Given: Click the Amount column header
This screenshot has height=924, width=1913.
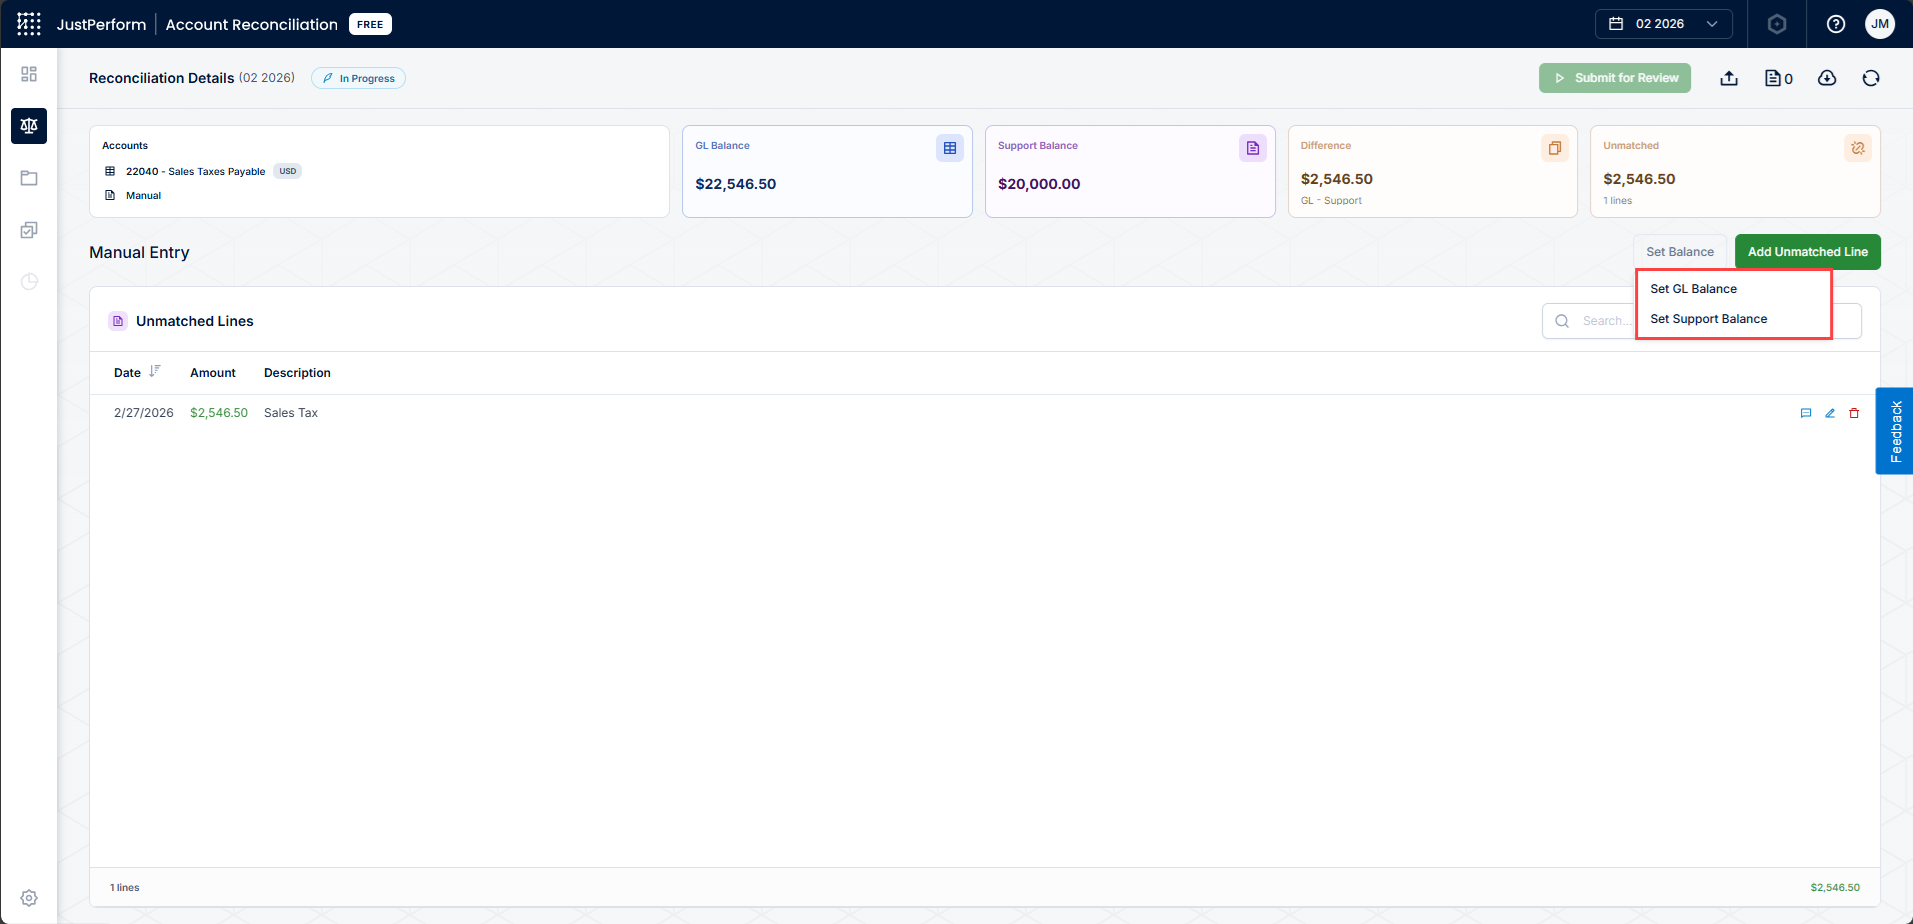Looking at the screenshot, I should coord(213,373).
